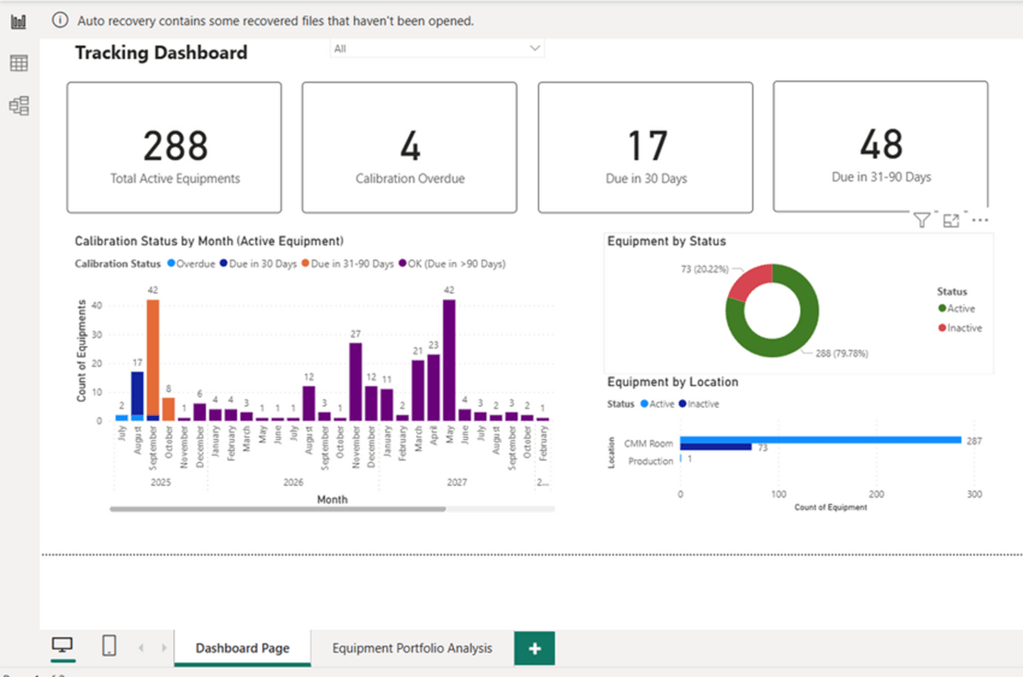
Task: Enter Focus mode on Equipment by Status
Action: pos(951,221)
